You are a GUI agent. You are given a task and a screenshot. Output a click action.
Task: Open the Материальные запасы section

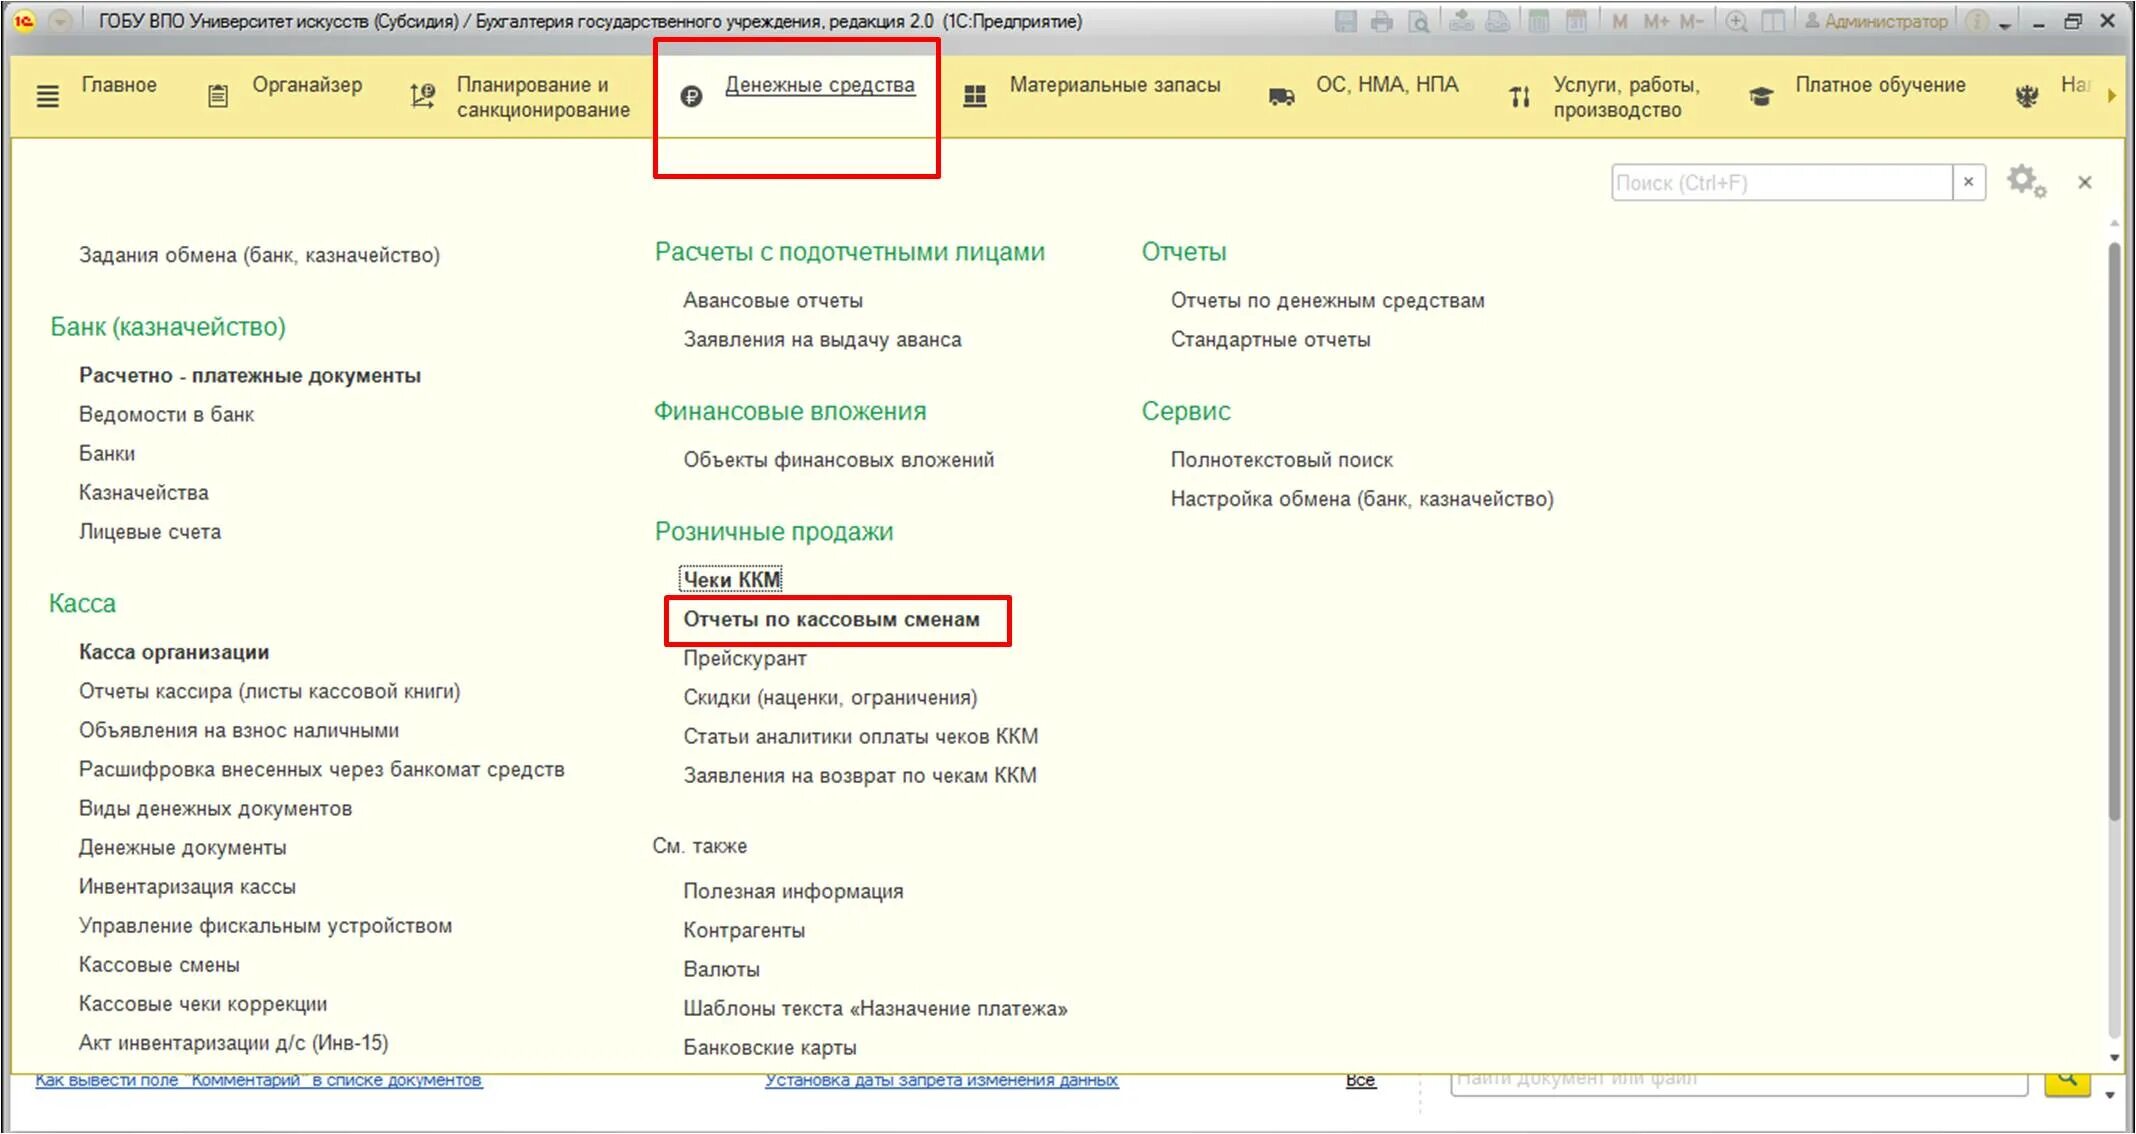[x=1114, y=85]
